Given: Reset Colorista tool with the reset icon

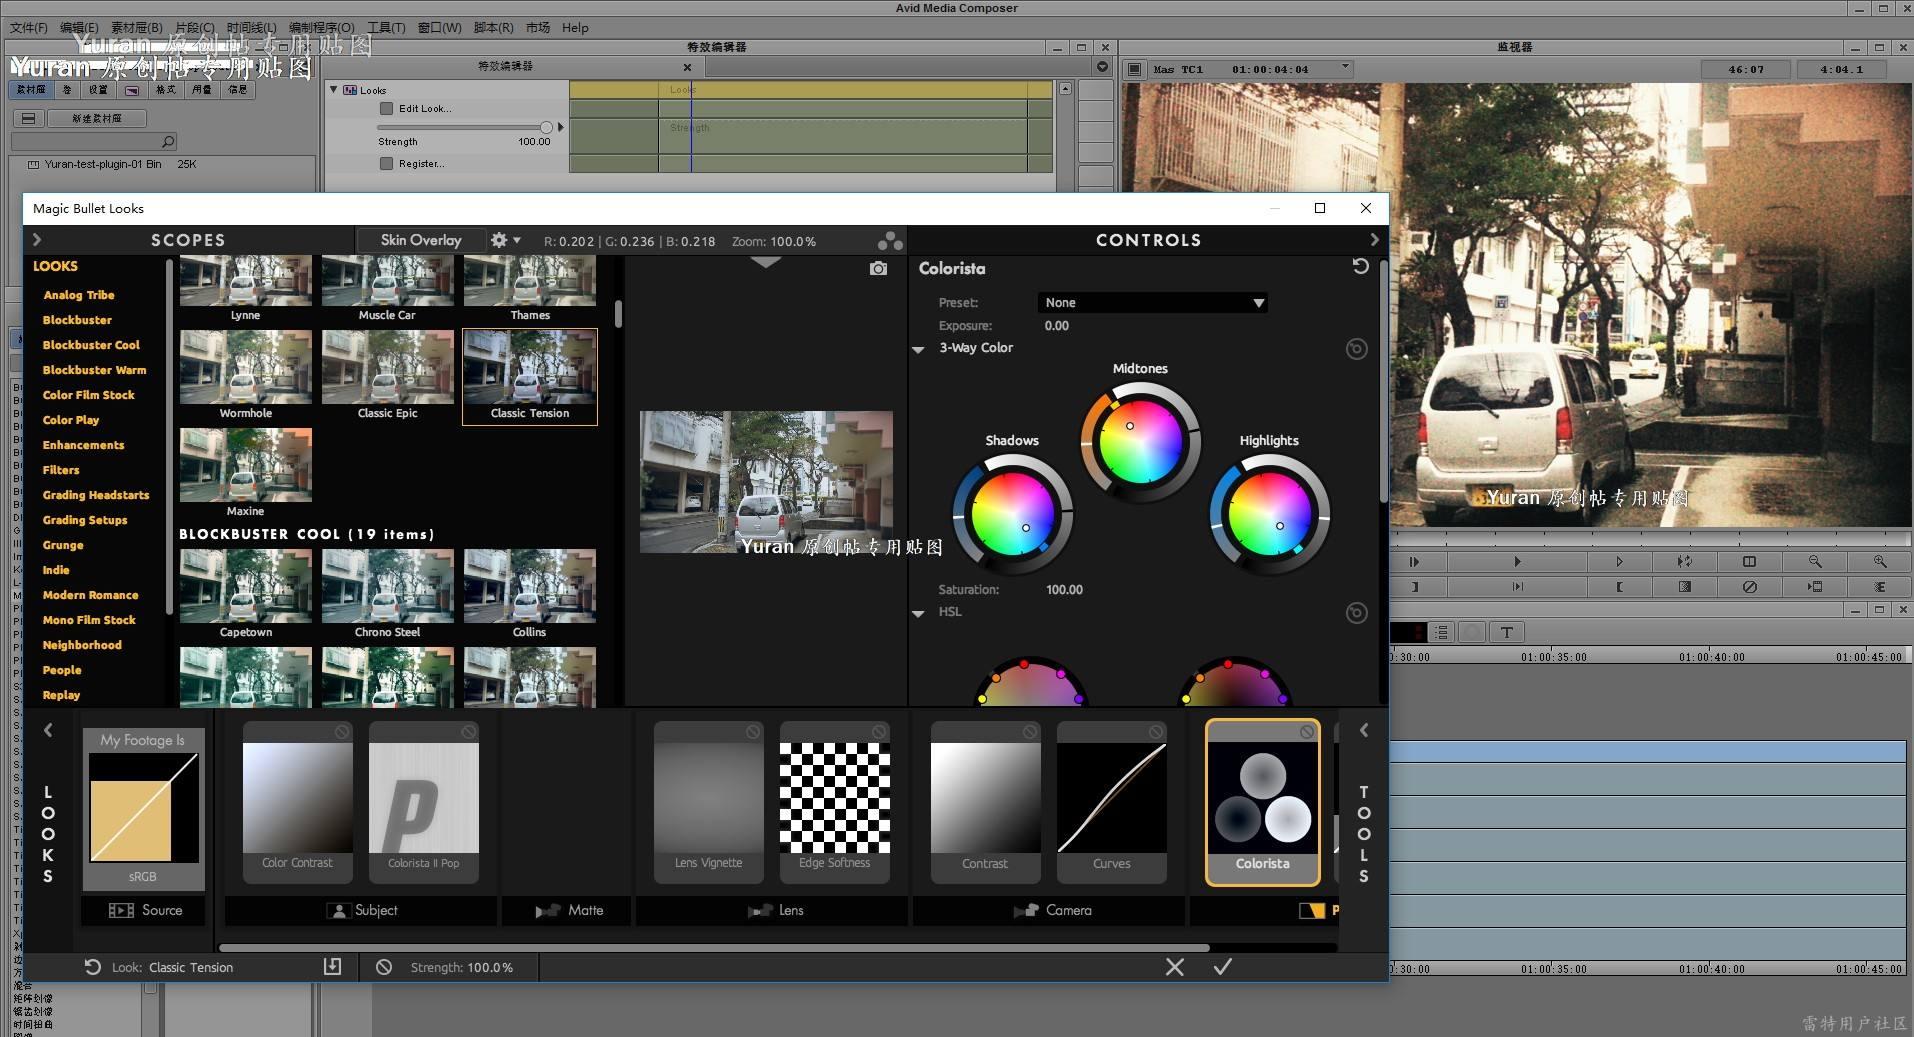Looking at the screenshot, I should (1360, 267).
